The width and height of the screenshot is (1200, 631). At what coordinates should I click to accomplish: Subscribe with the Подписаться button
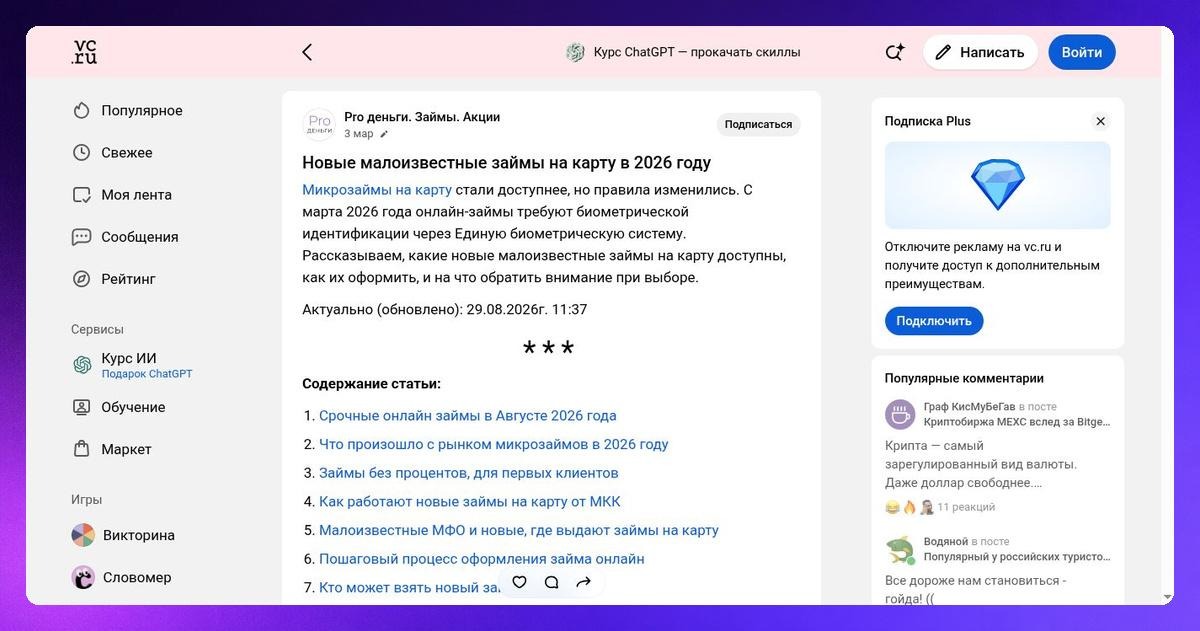758,124
